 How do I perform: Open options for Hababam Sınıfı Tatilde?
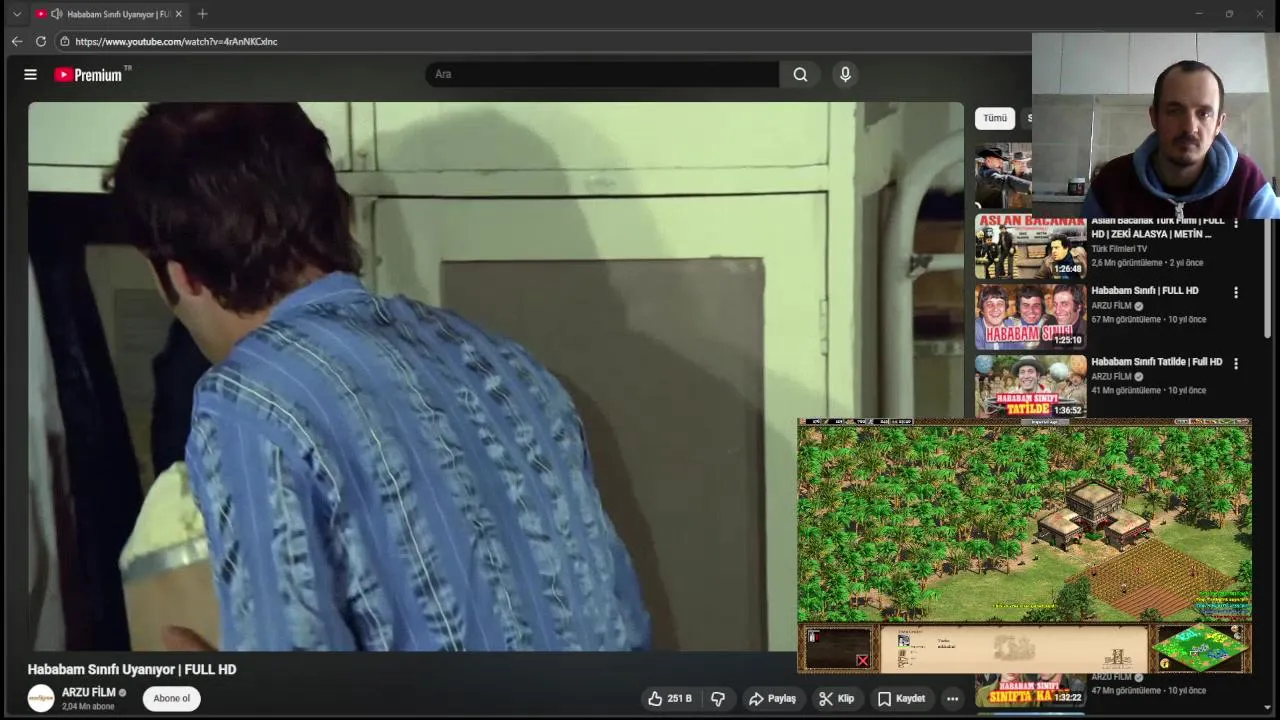click(1236, 364)
